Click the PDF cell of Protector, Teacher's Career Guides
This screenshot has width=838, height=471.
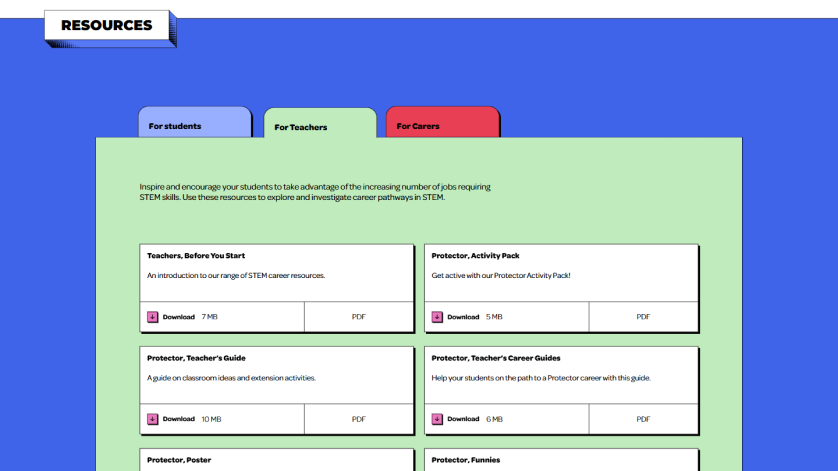pos(643,419)
